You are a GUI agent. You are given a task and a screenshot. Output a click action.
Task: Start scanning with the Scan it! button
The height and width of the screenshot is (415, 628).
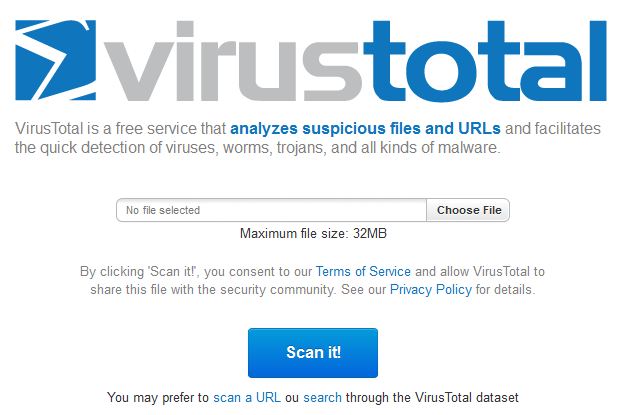pyautogui.click(x=313, y=353)
